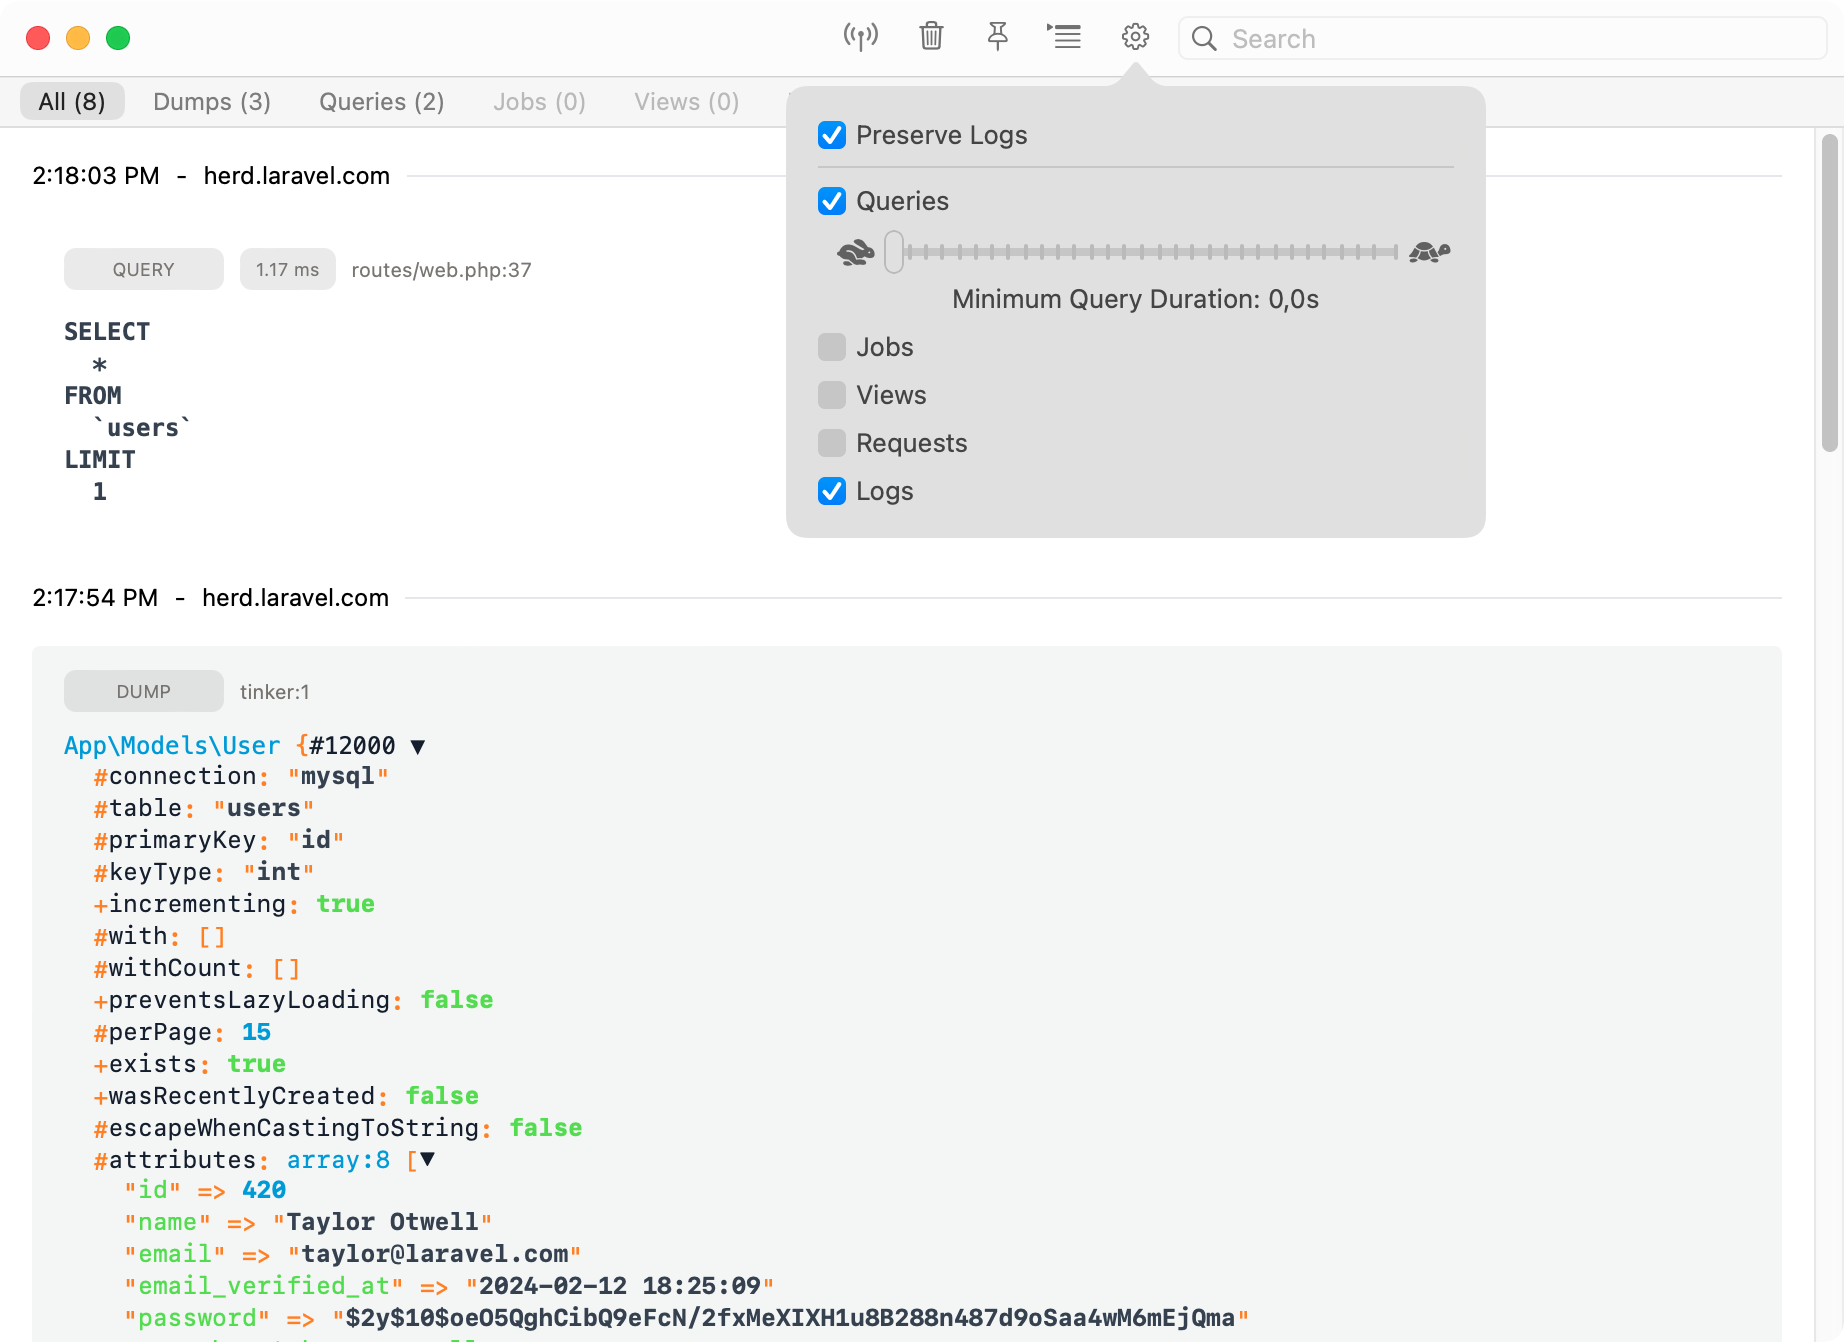The width and height of the screenshot is (1844, 1342).
Task: Collapse the App\Models\User object dump
Action: coord(418,747)
